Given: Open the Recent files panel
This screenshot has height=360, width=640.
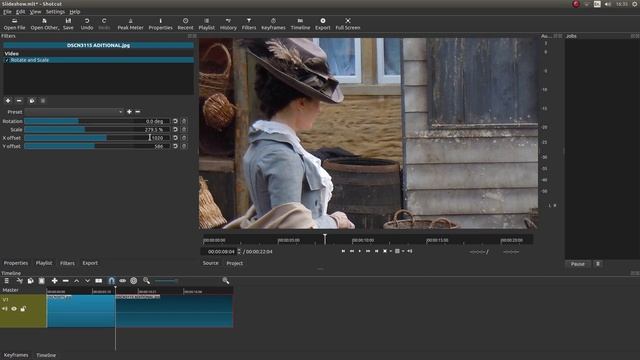Looking at the screenshot, I should (x=185, y=24).
